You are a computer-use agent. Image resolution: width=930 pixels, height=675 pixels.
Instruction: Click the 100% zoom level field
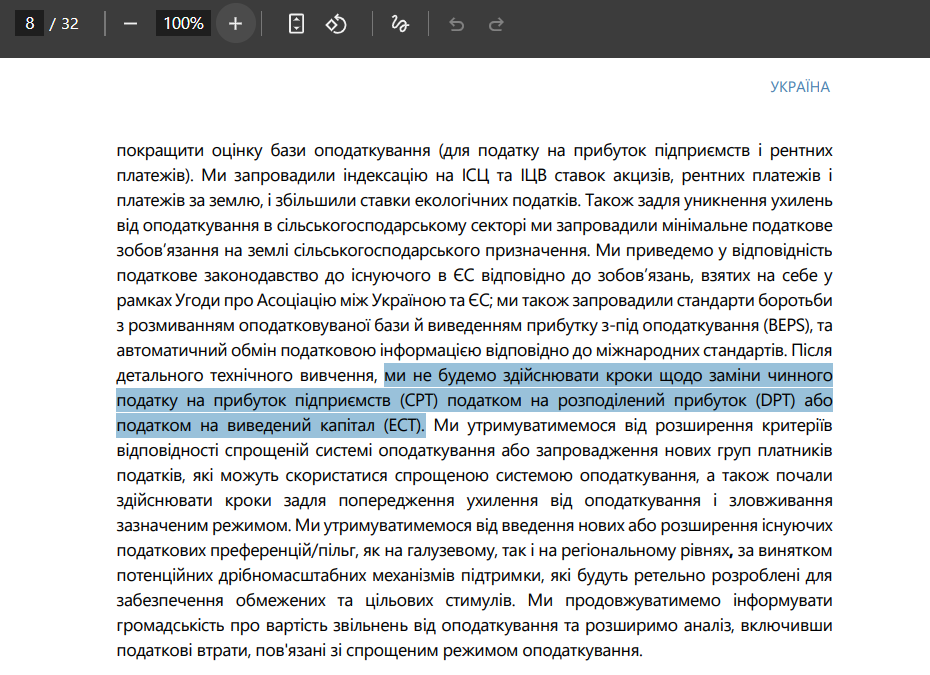183,24
